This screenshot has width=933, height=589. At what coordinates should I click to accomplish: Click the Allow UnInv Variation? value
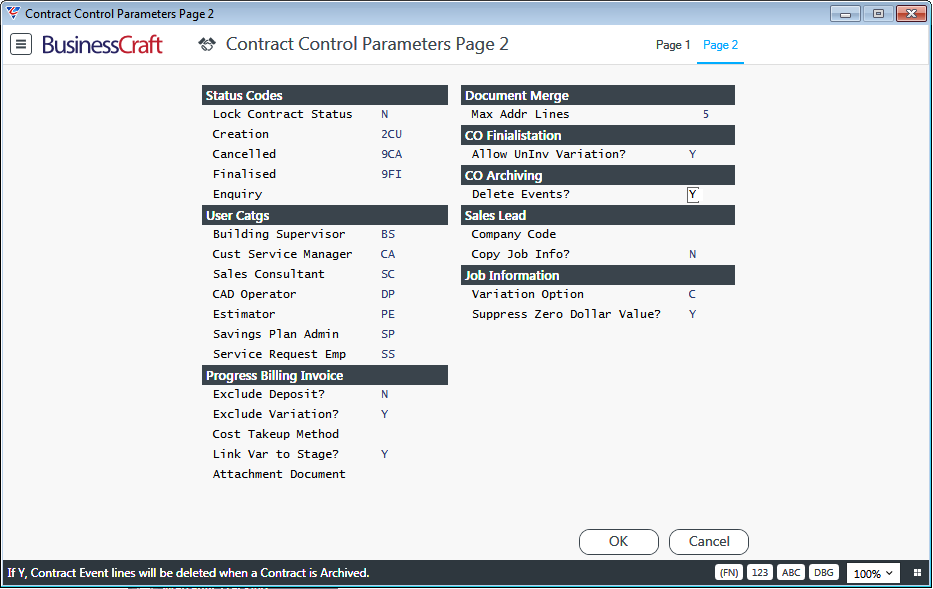(693, 154)
